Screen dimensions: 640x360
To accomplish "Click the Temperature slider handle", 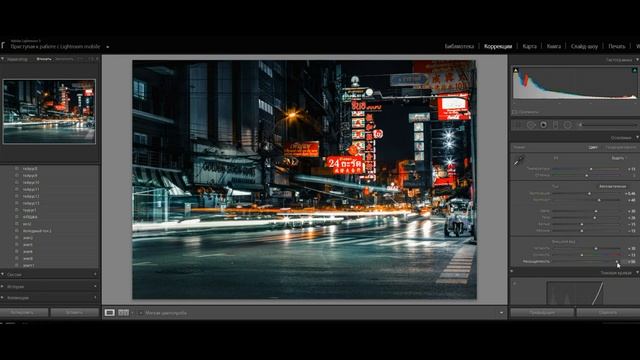I will (591, 169).
